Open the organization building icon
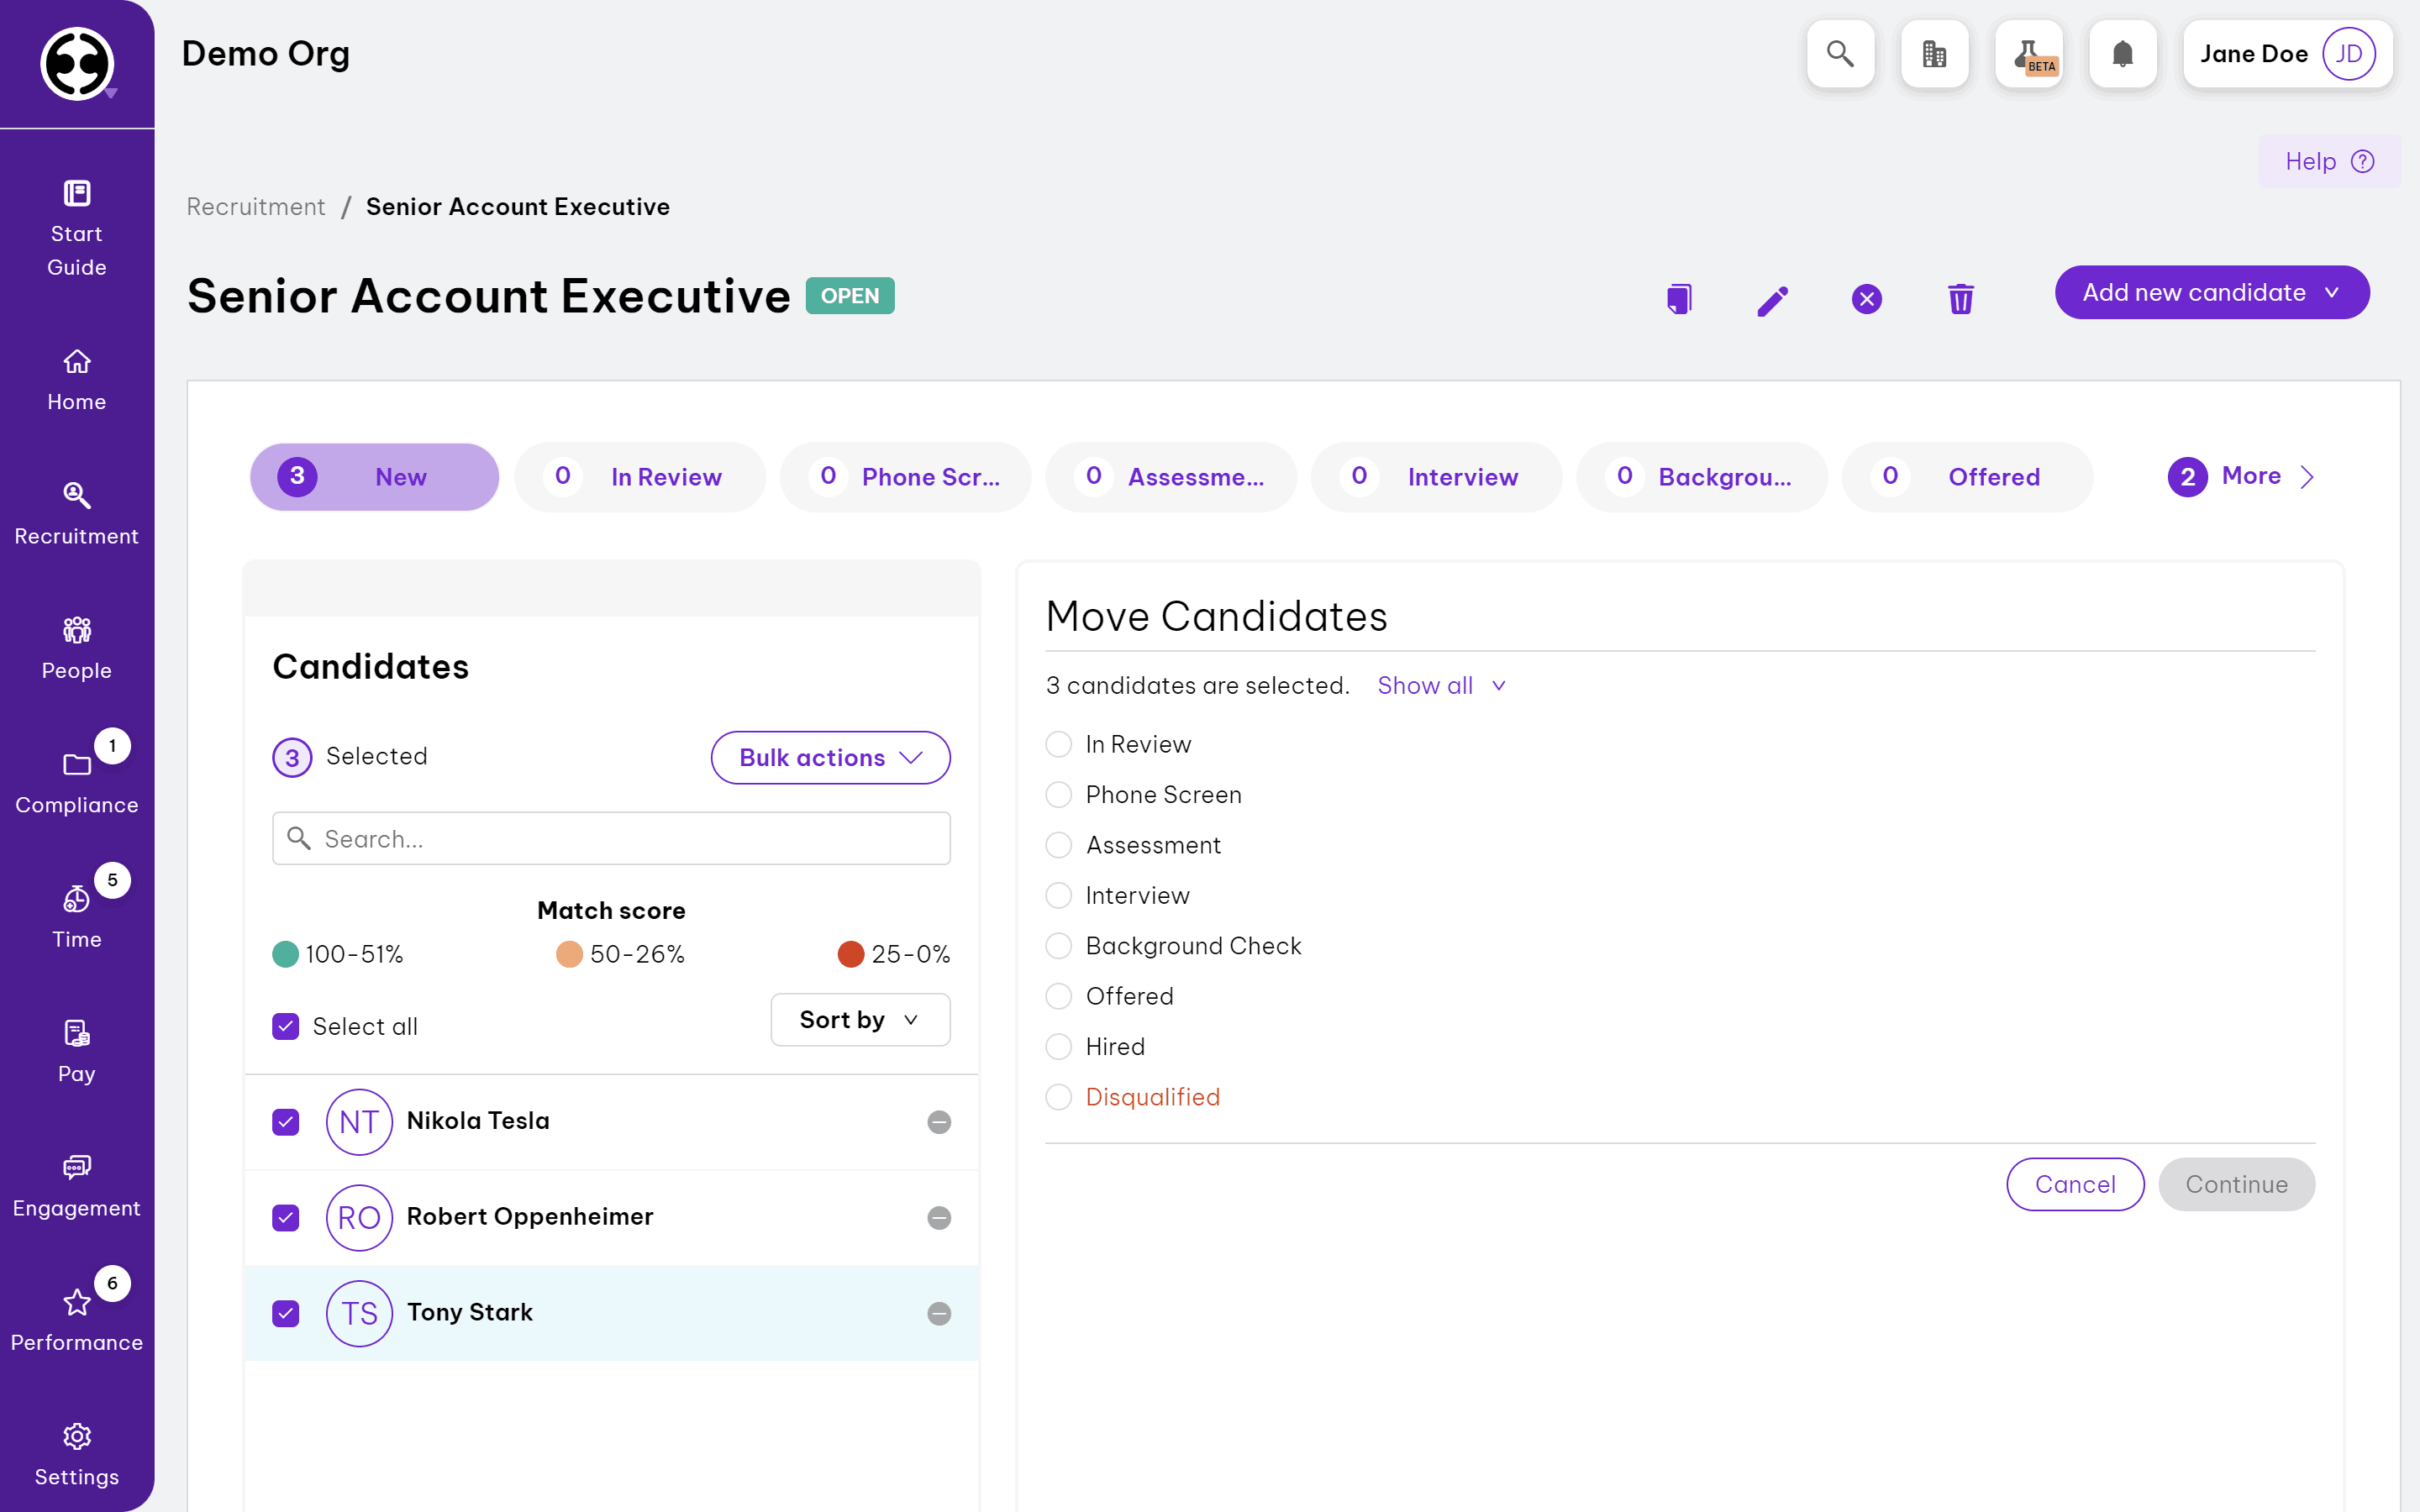The height and width of the screenshot is (1512, 2420). 1934,54
